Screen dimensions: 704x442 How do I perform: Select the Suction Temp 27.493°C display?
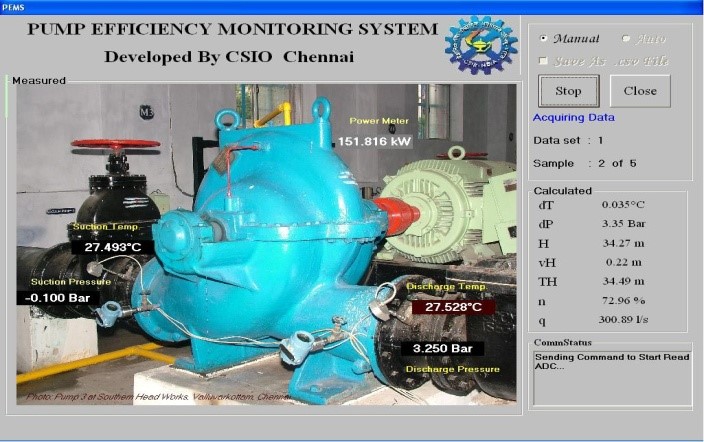(118, 246)
